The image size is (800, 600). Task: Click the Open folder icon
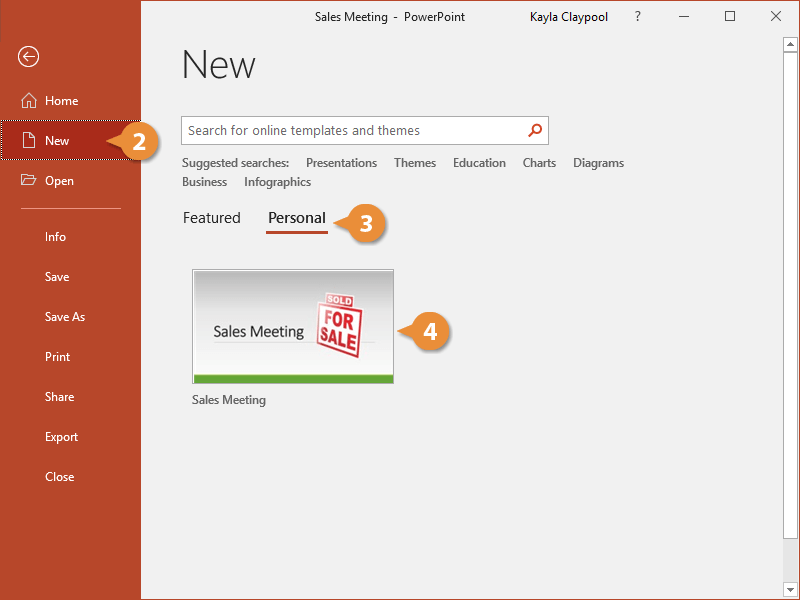click(29, 181)
